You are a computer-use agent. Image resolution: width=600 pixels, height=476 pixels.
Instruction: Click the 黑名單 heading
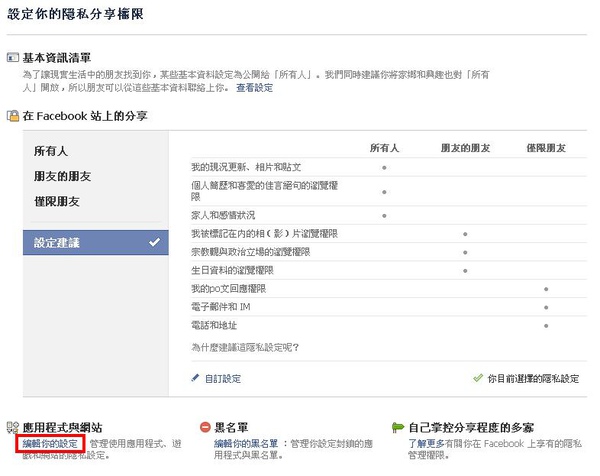pos(231,427)
